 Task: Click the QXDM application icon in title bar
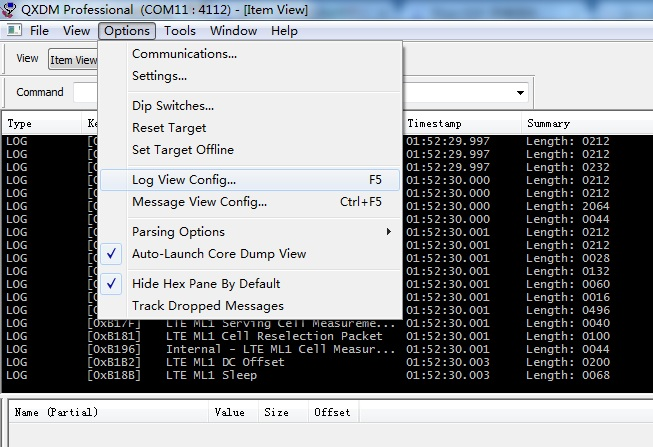8,10
